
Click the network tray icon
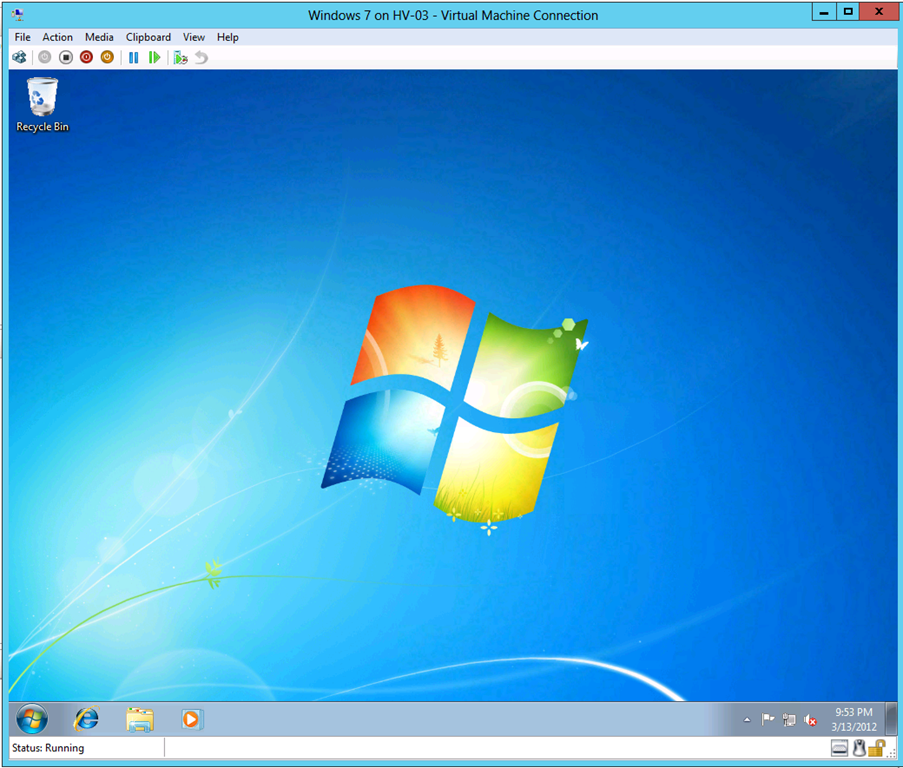point(789,720)
